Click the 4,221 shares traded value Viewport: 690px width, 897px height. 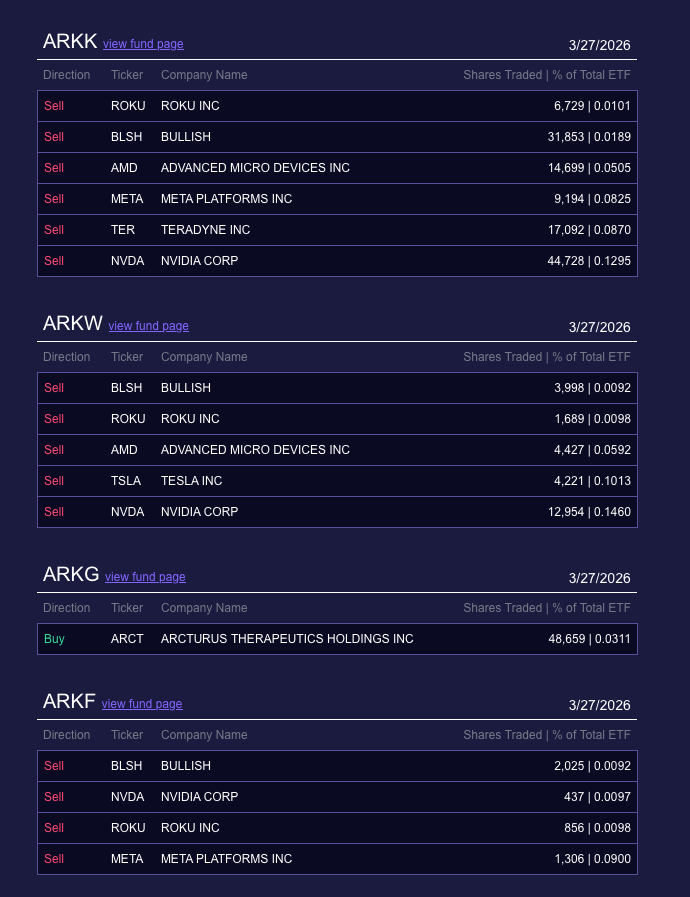(571, 481)
